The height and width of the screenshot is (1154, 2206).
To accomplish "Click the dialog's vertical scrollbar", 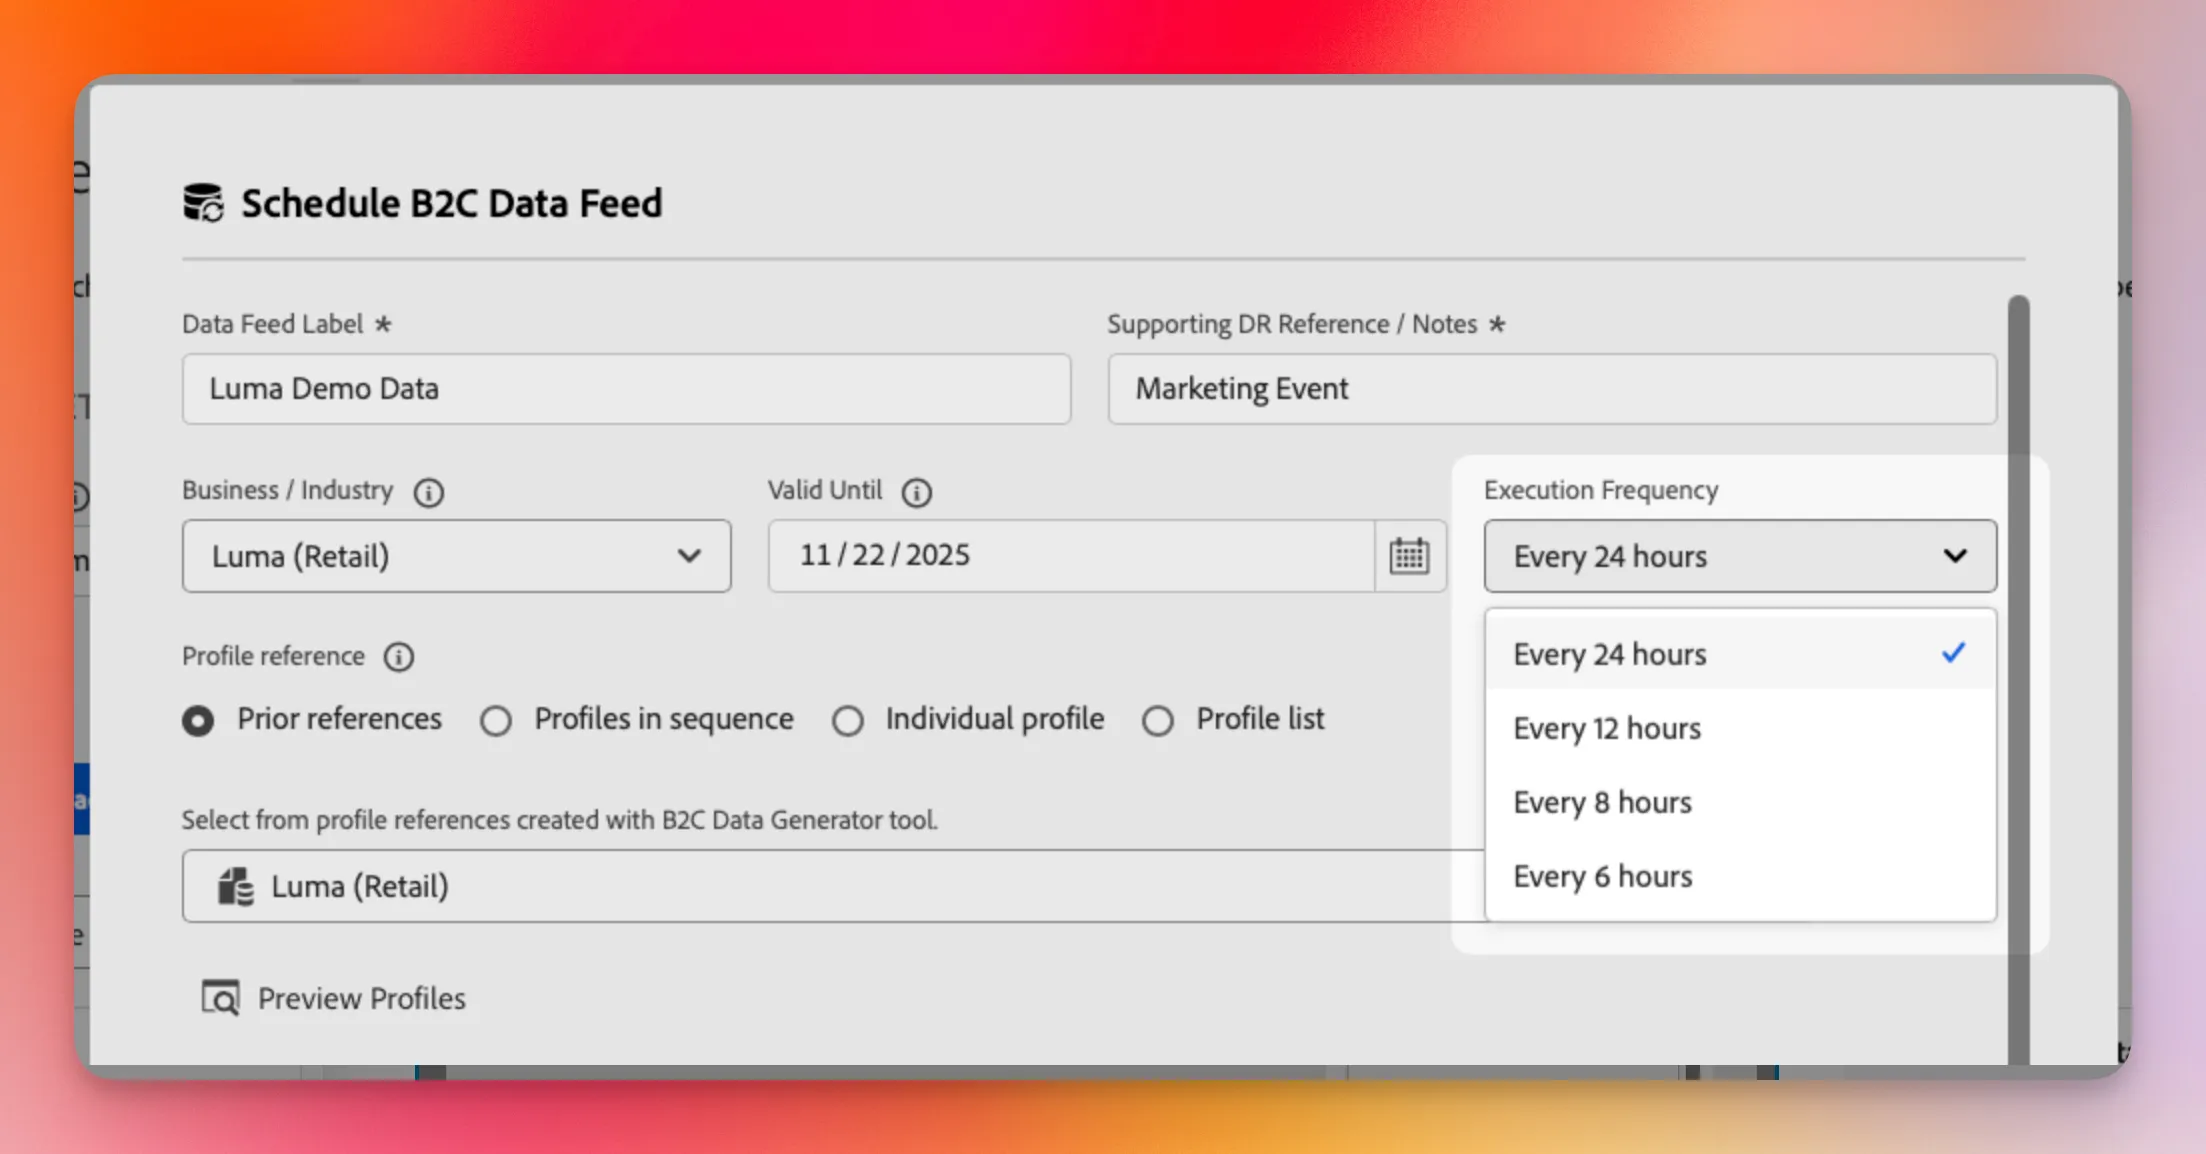I will tap(2018, 680).
